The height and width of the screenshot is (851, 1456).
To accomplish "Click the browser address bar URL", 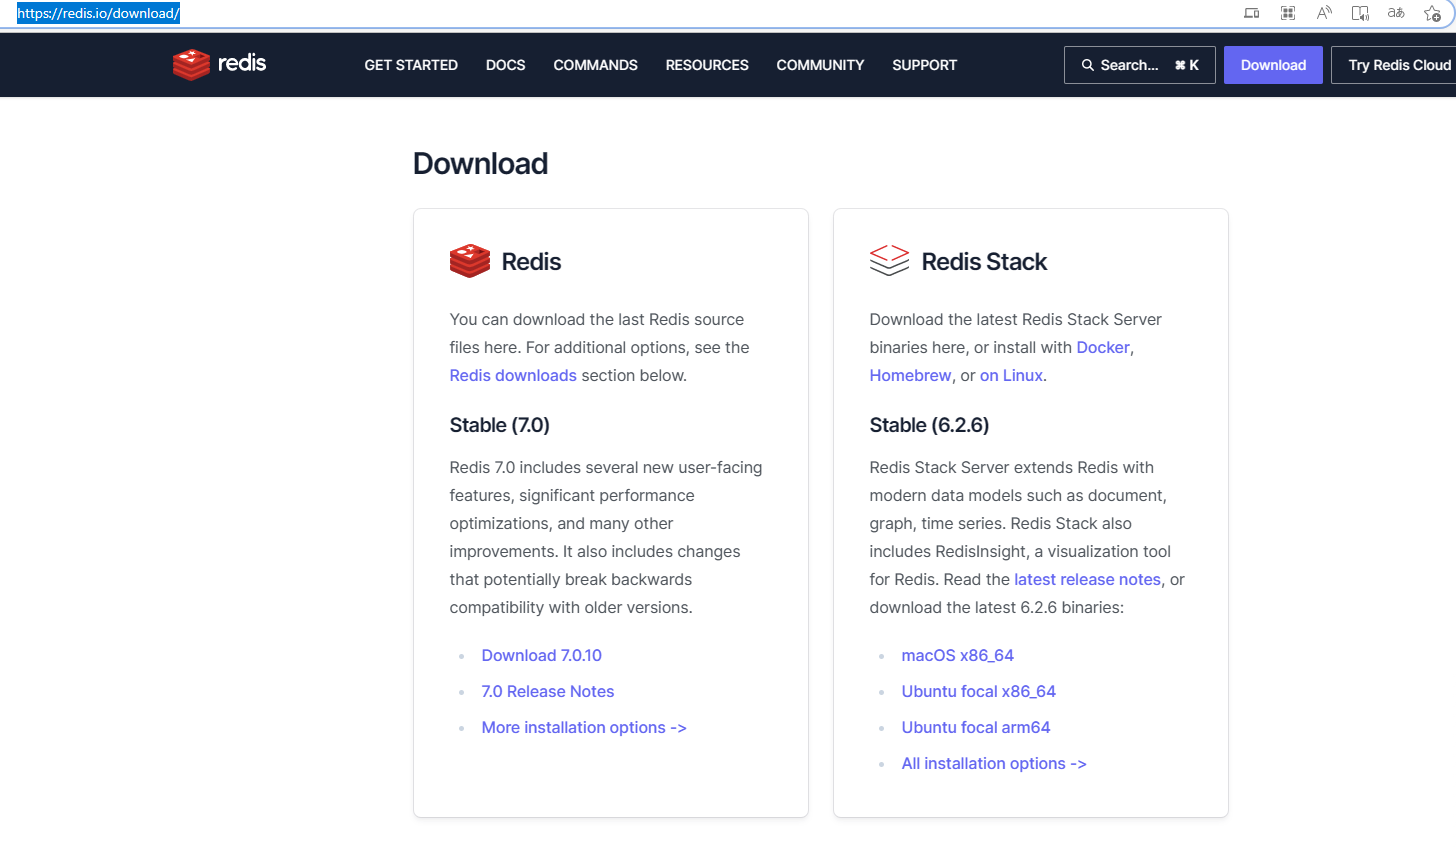I will point(98,13).
